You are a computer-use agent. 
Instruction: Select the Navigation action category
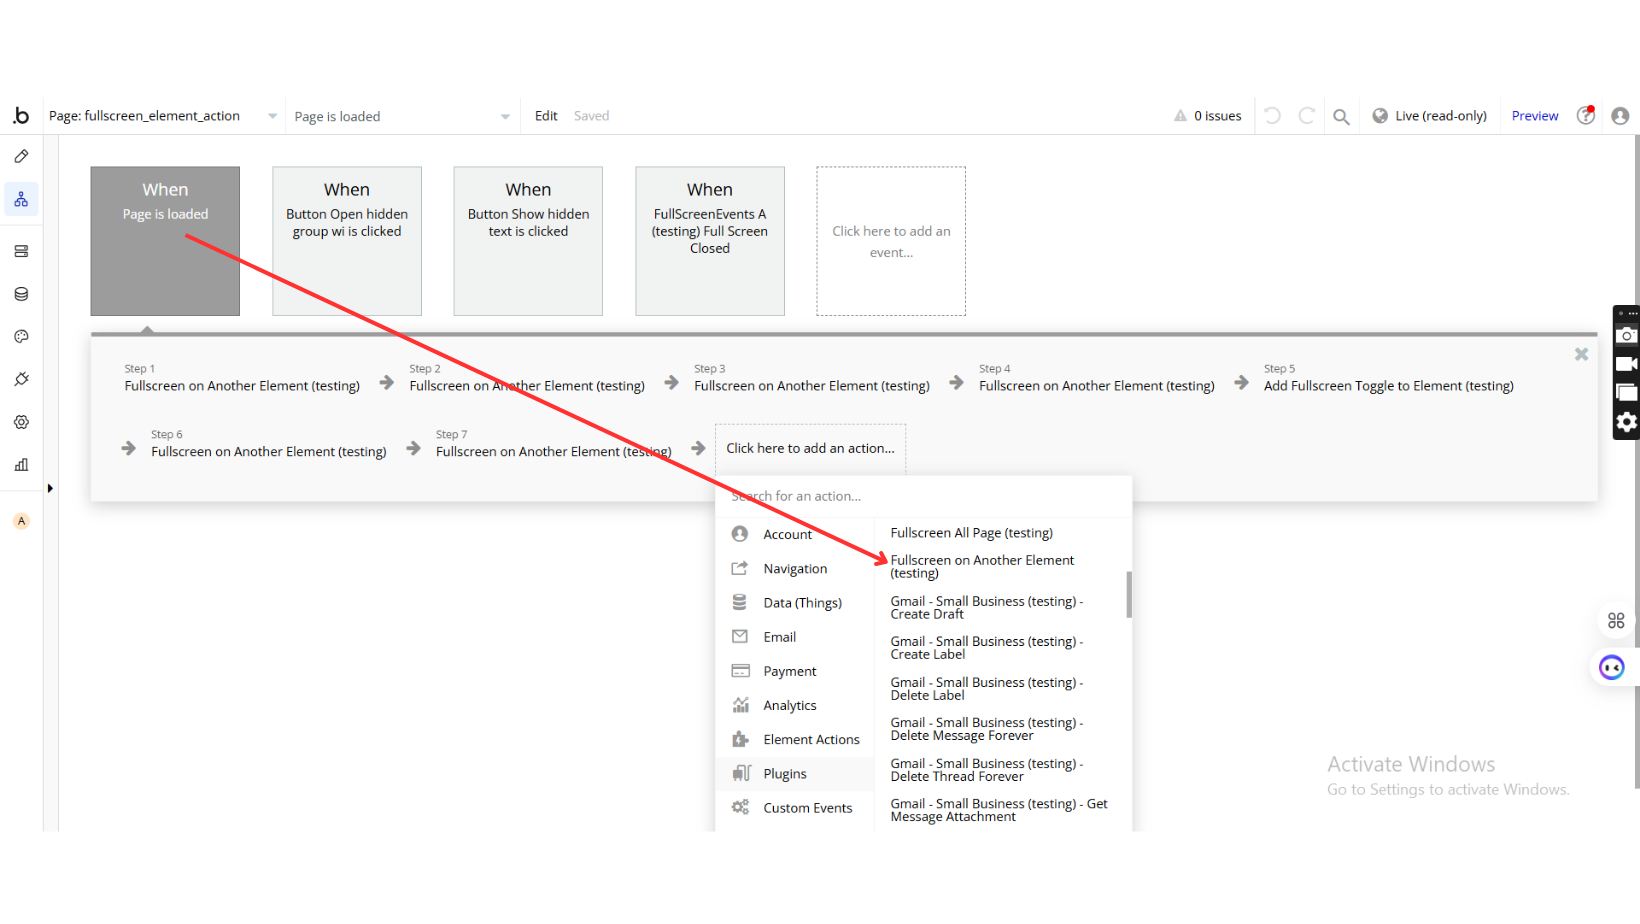coord(796,569)
